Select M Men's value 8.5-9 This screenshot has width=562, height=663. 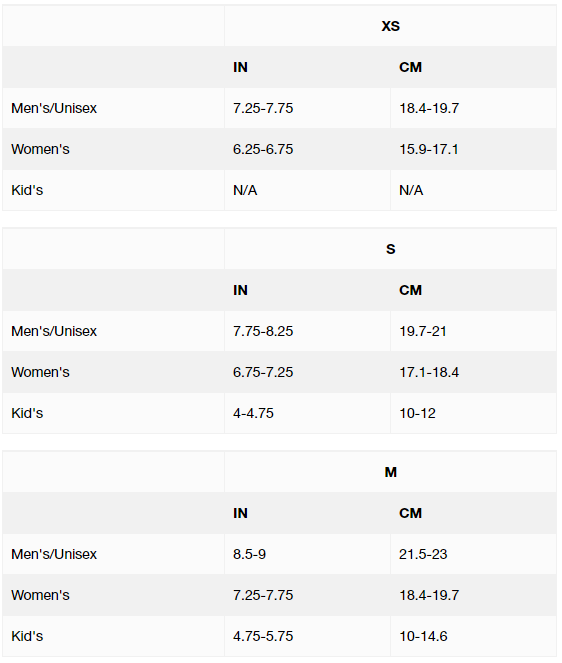tap(249, 554)
